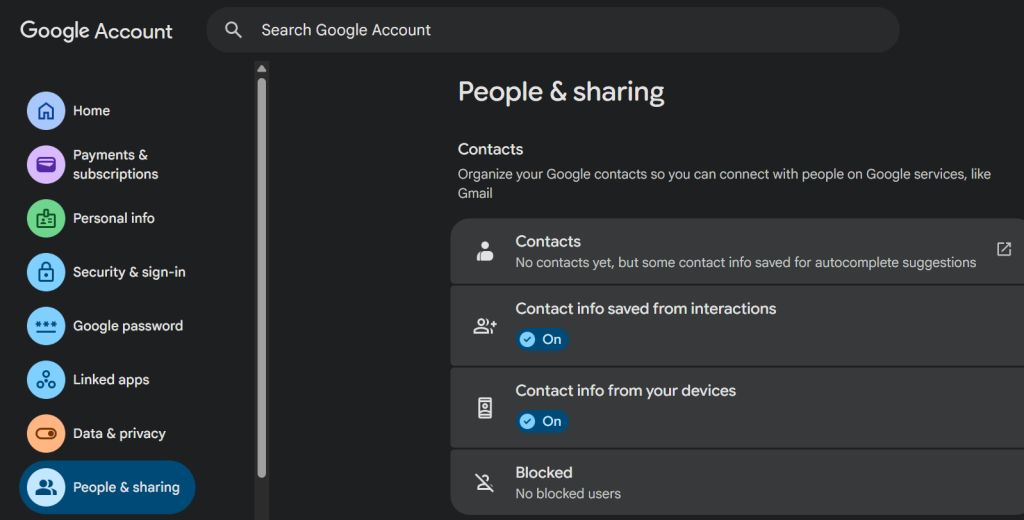
Task: Click the Google password asterisks icon
Action: coord(46,325)
